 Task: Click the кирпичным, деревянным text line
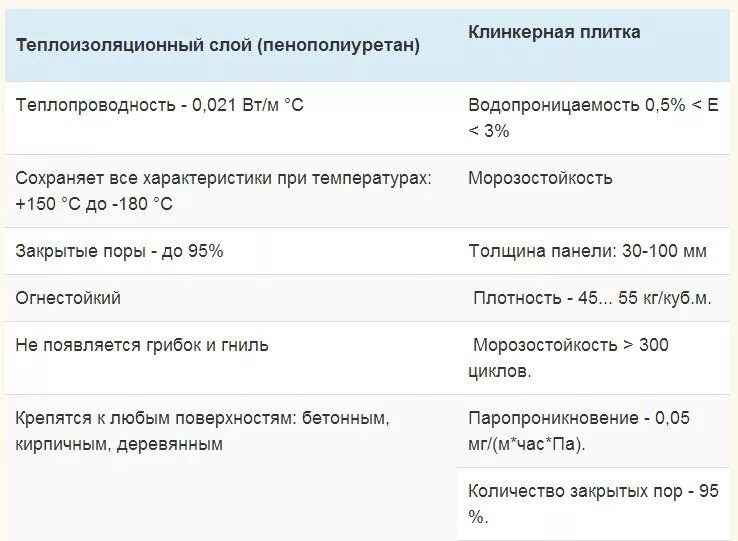(119, 444)
